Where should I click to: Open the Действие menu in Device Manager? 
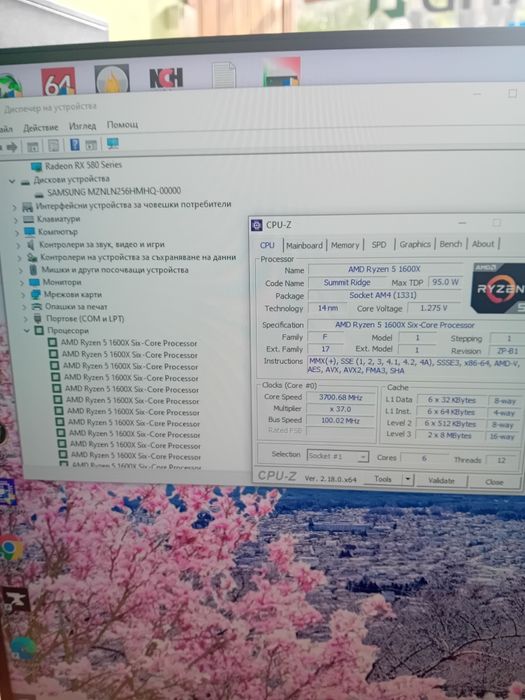click(x=41, y=128)
